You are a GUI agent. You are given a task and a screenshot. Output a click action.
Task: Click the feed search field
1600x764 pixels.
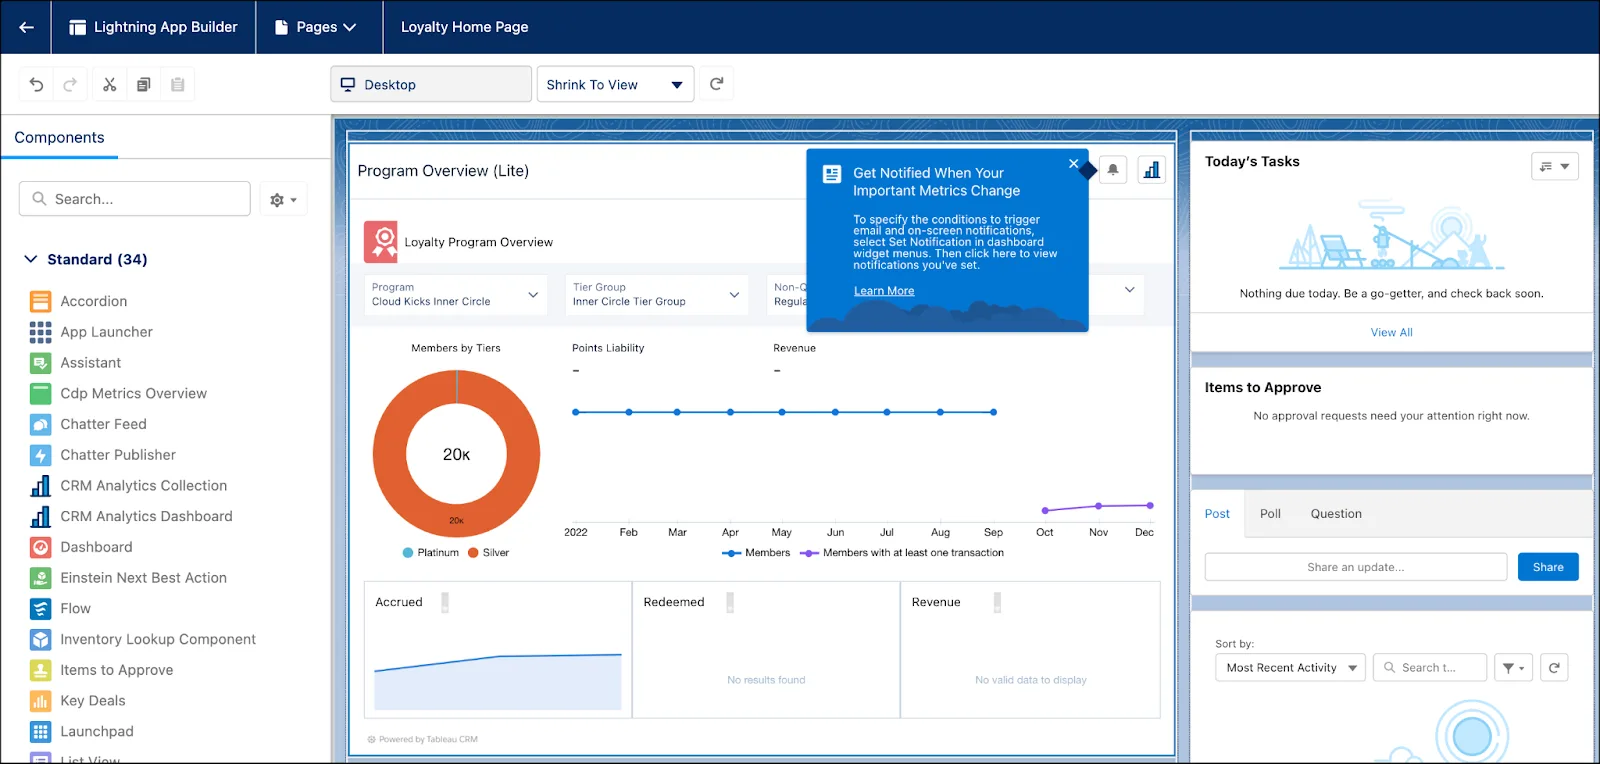tap(1430, 668)
